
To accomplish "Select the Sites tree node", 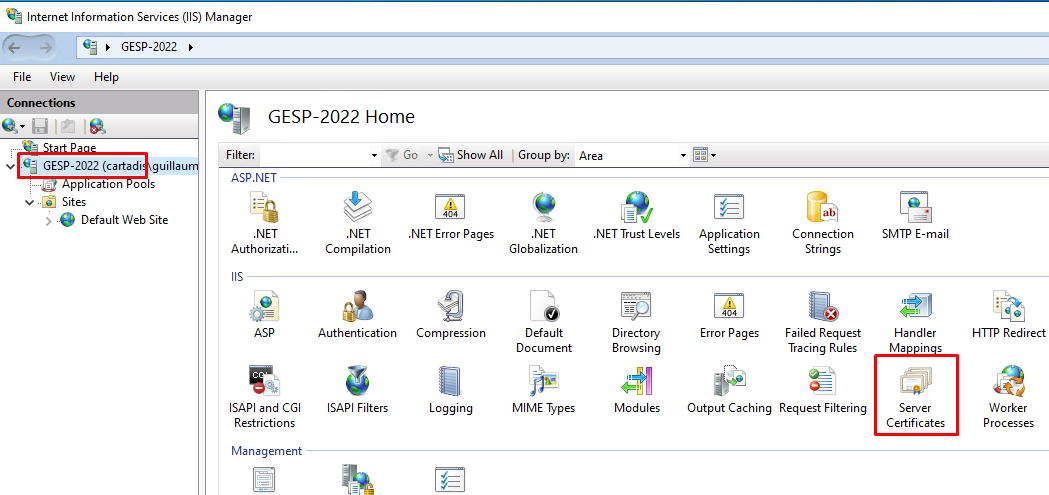I will coord(74,201).
